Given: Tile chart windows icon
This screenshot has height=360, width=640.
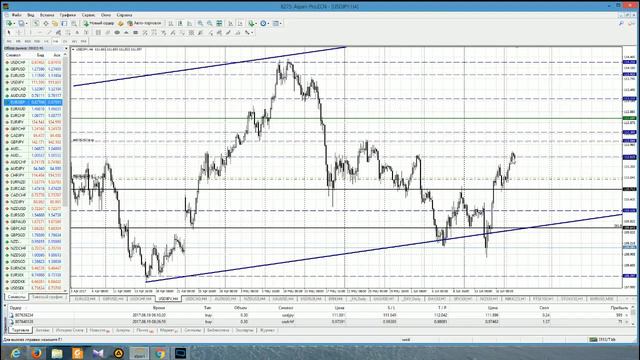Looking at the screenshot, I should pyautogui.click(x=219, y=24).
